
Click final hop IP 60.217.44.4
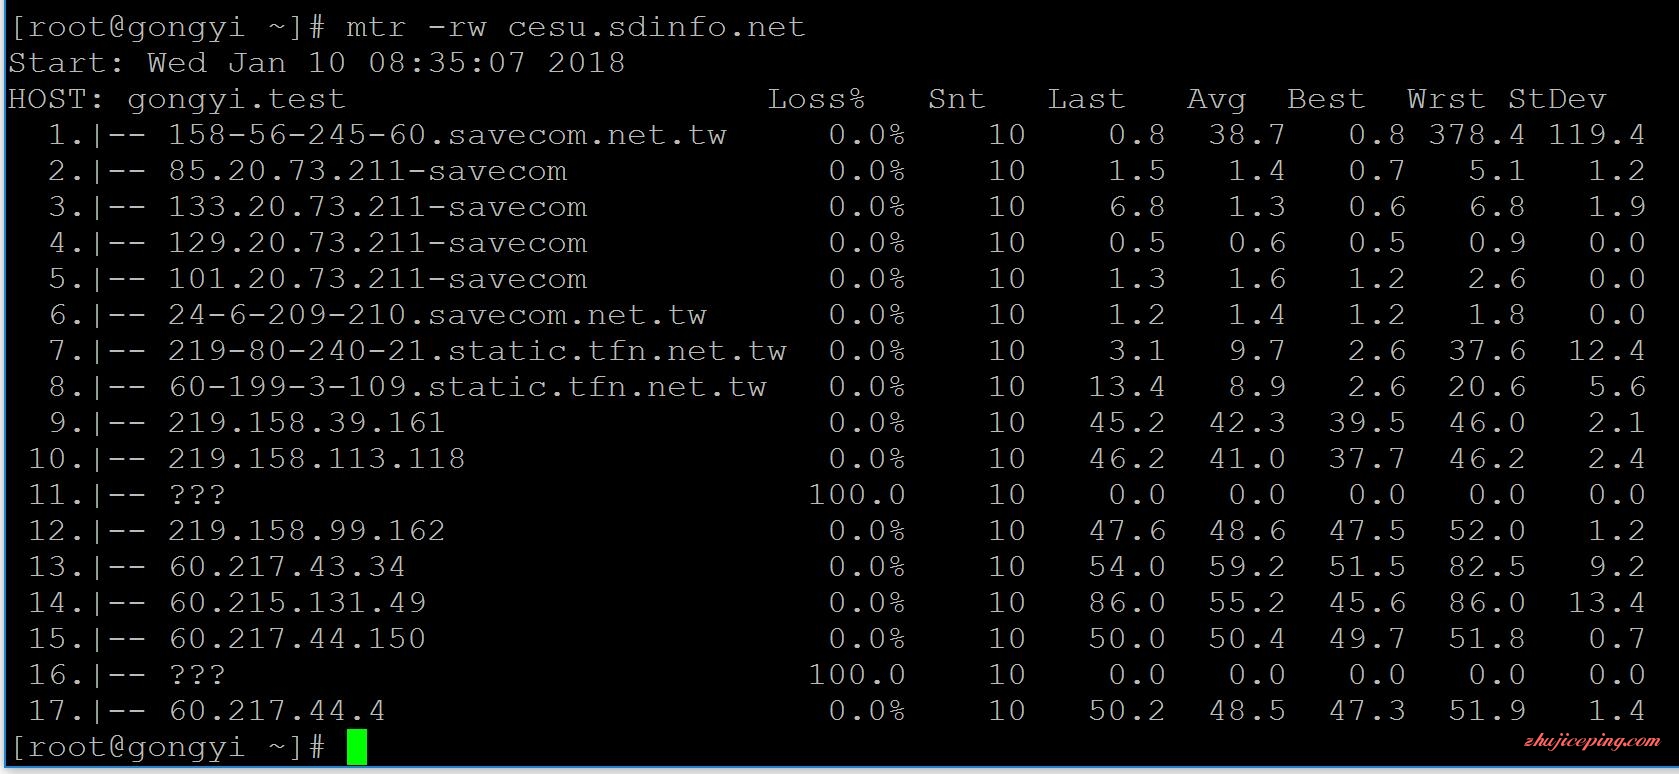click(277, 711)
